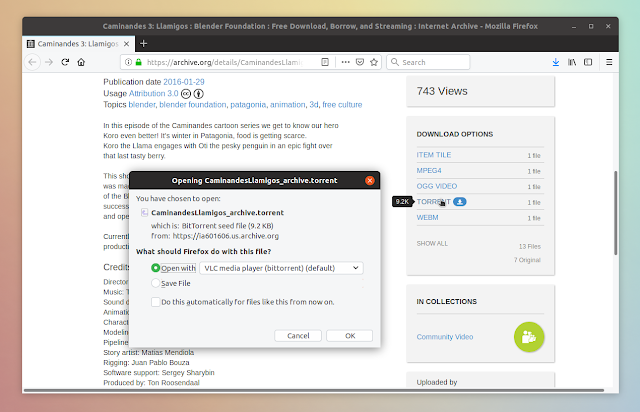Reload the current page
This screenshot has width=640, height=412.
tap(65, 62)
